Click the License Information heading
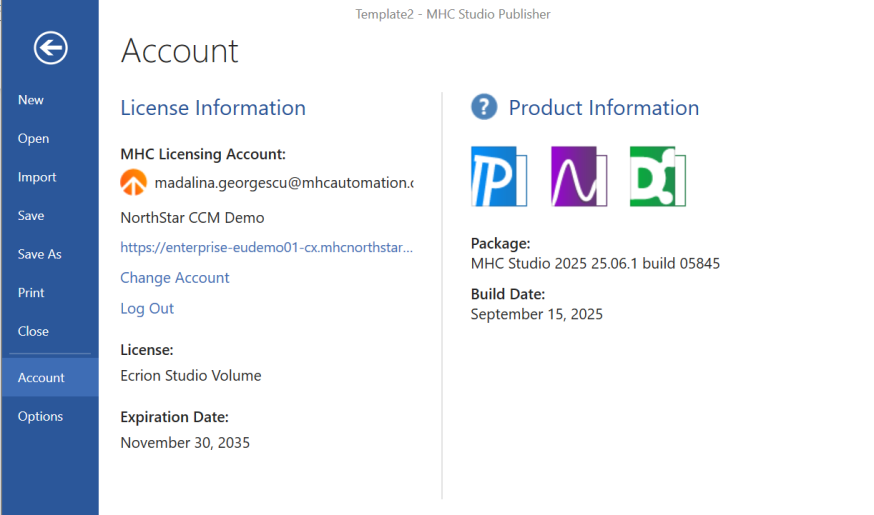 [x=213, y=108]
